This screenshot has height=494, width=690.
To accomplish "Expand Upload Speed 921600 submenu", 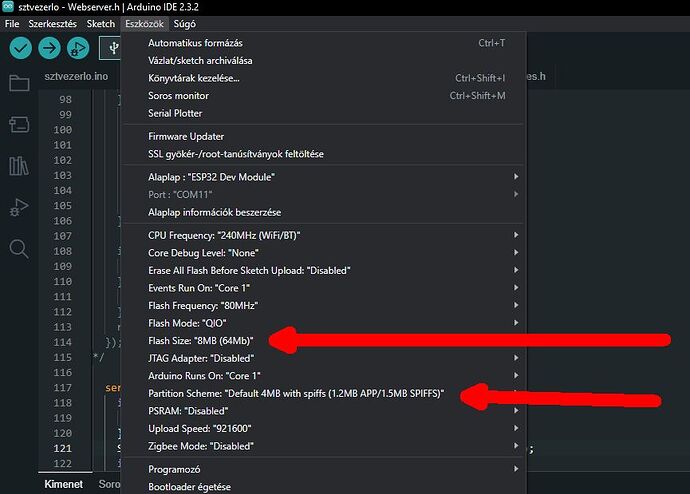I will coord(323,428).
